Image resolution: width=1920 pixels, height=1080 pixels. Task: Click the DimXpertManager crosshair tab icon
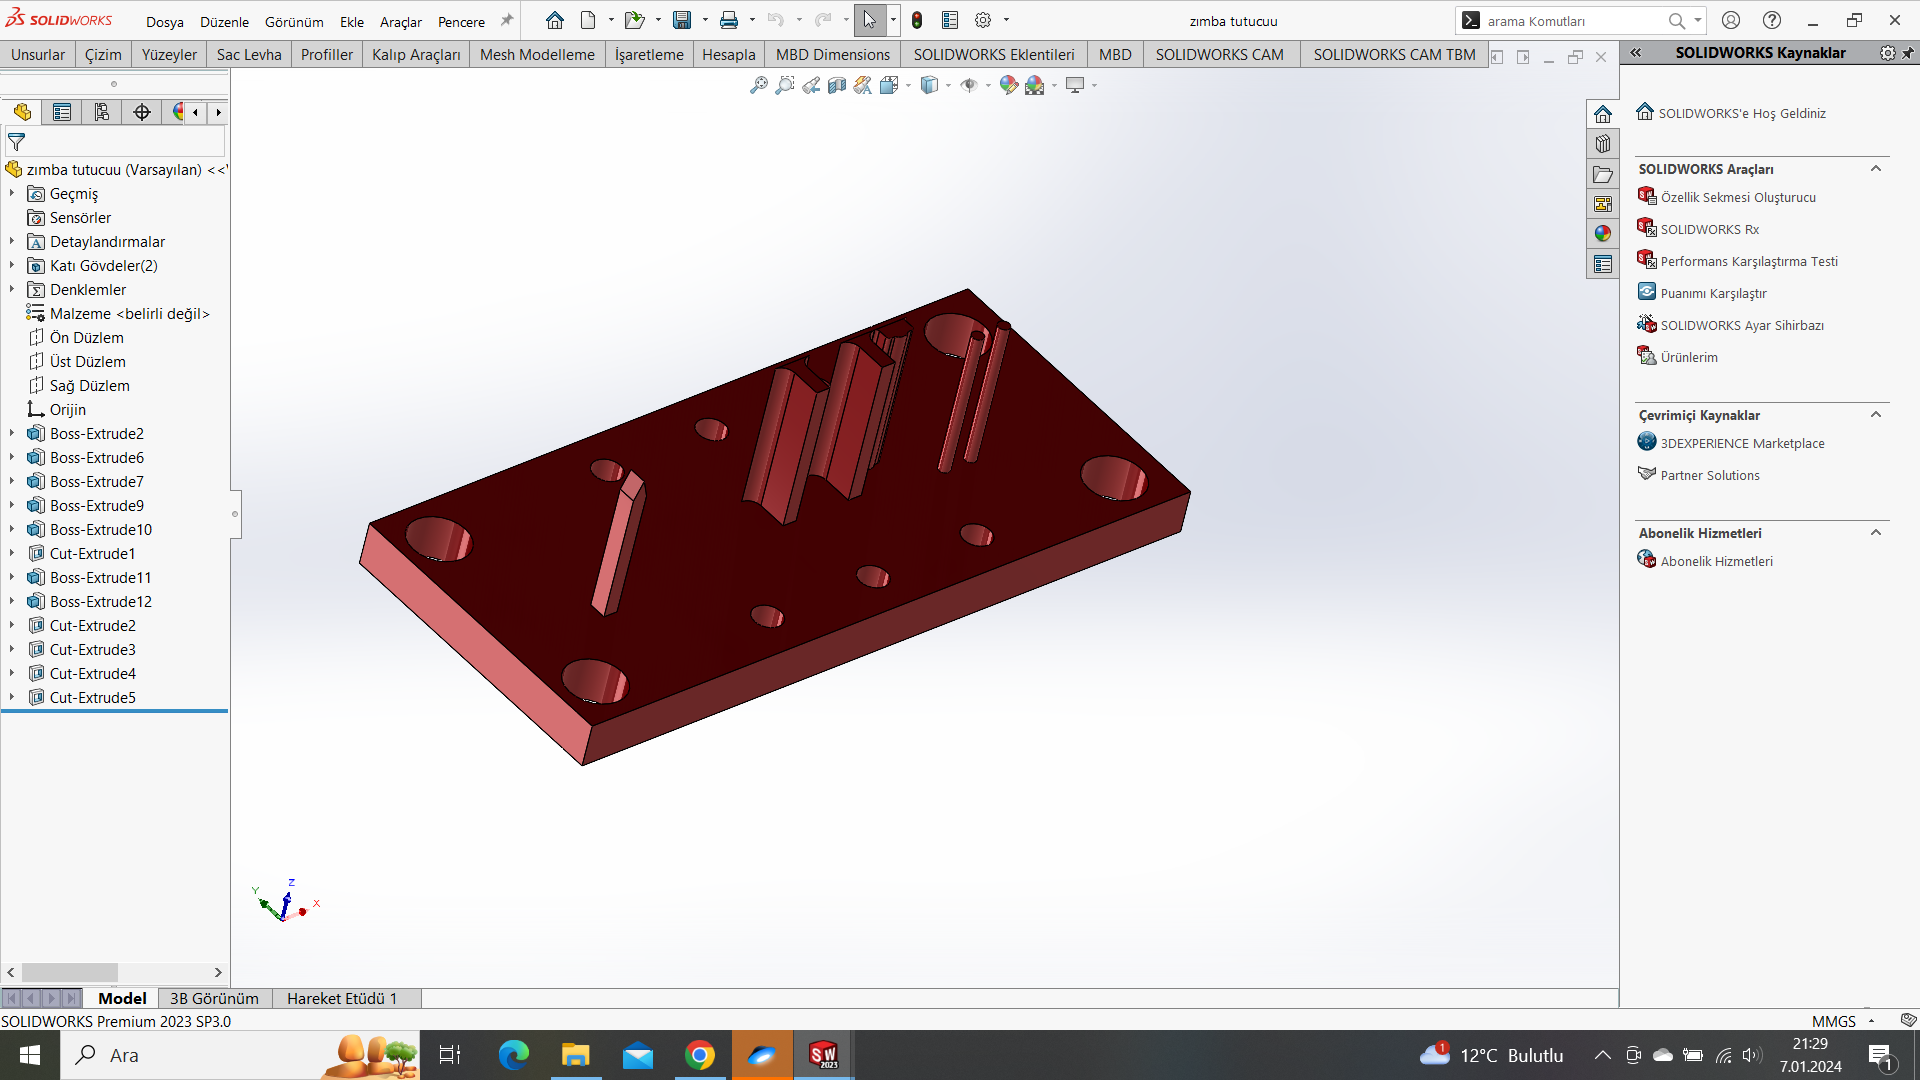[x=142, y=112]
